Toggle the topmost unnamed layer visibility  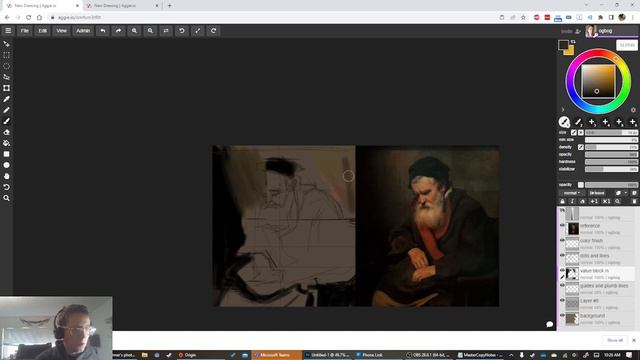point(562,210)
